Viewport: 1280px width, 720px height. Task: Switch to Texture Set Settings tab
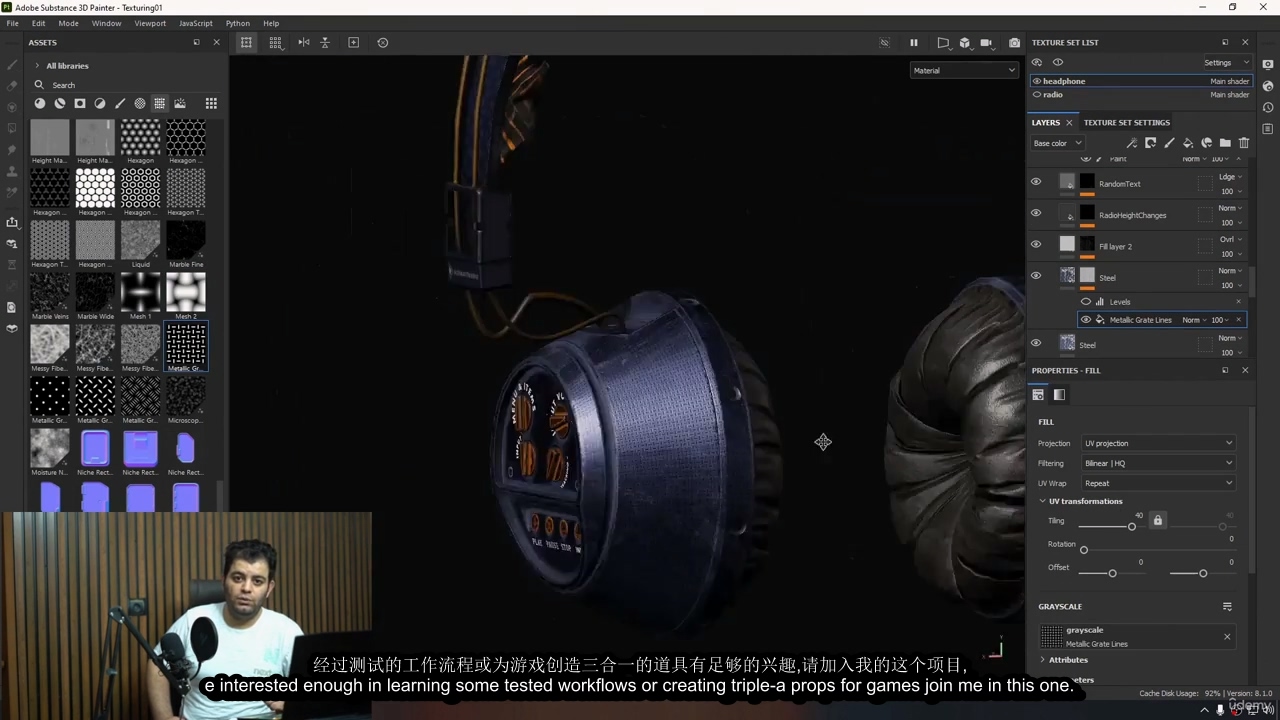(x=1126, y=122)
